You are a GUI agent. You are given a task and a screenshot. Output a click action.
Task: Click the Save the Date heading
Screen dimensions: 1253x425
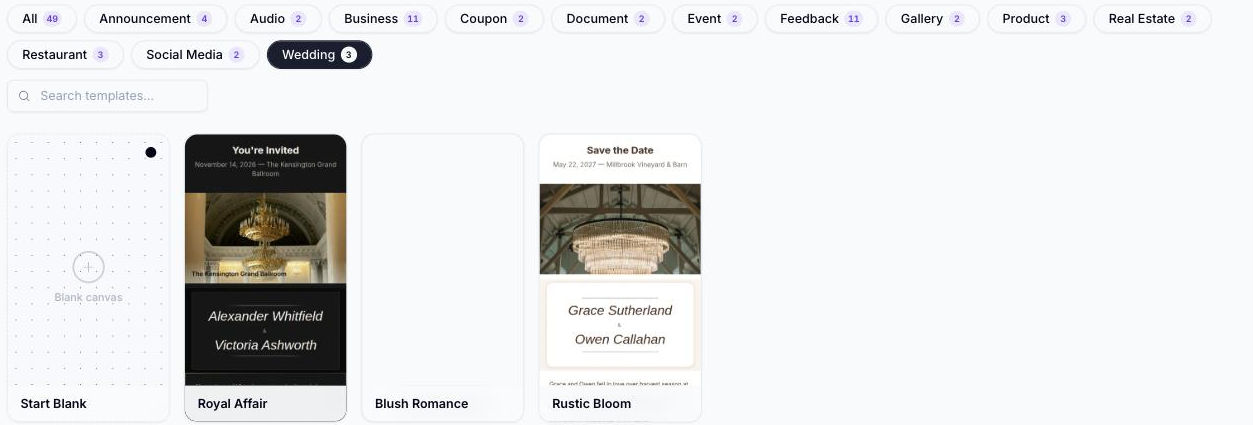tap(620, 151)
